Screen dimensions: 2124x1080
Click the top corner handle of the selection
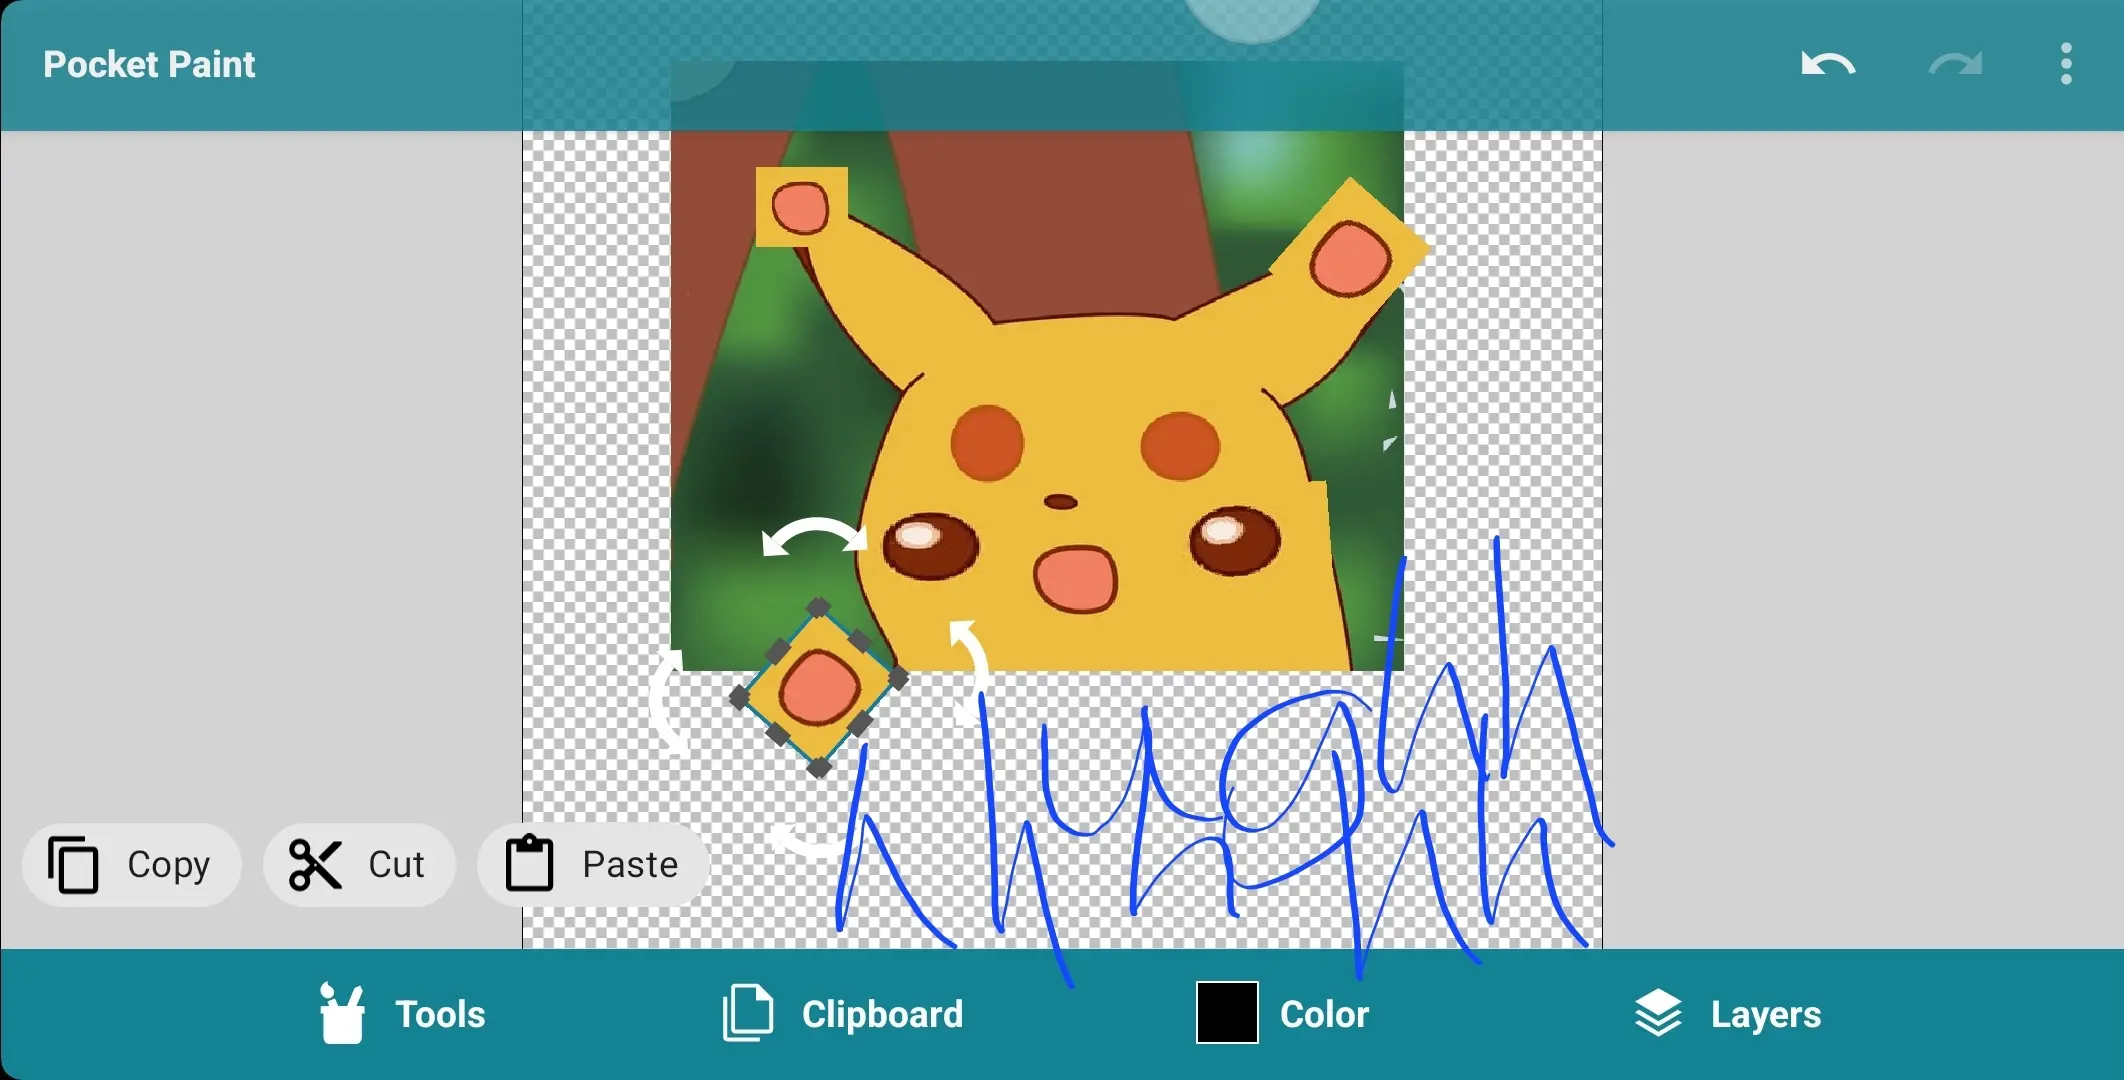818,608
